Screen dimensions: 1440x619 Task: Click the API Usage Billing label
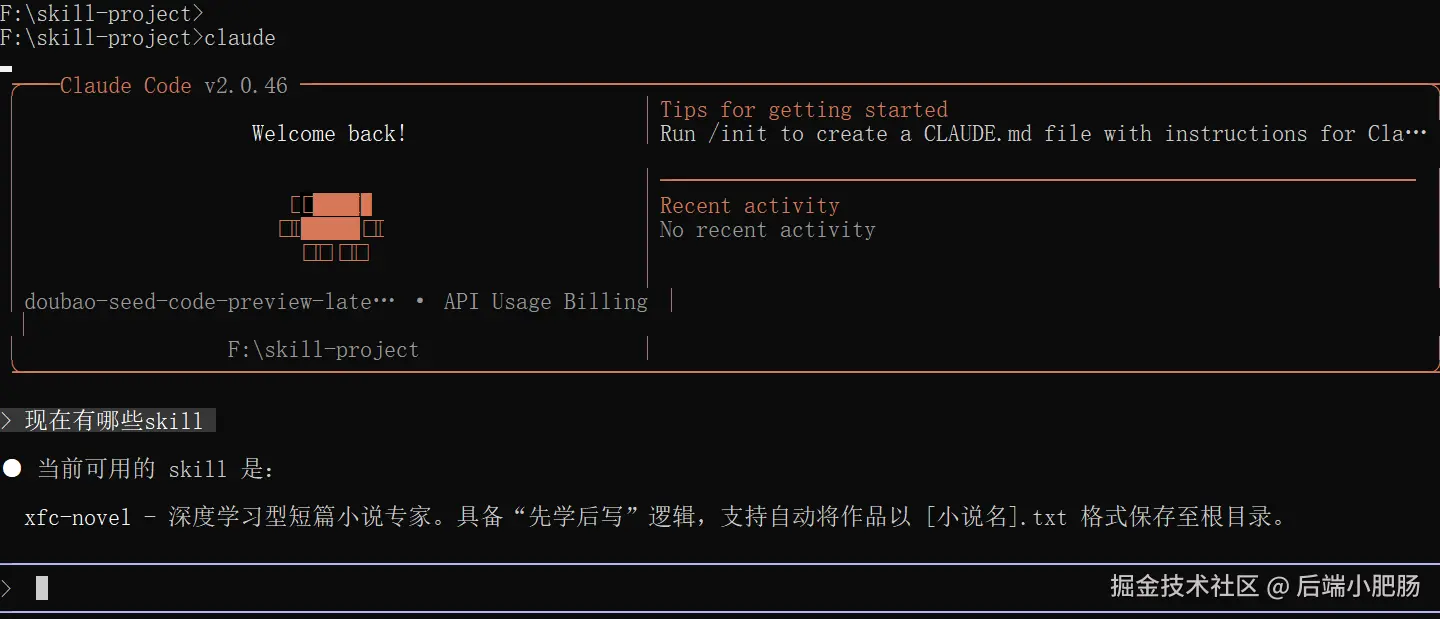pyautogui.click(x=546, y=302)
